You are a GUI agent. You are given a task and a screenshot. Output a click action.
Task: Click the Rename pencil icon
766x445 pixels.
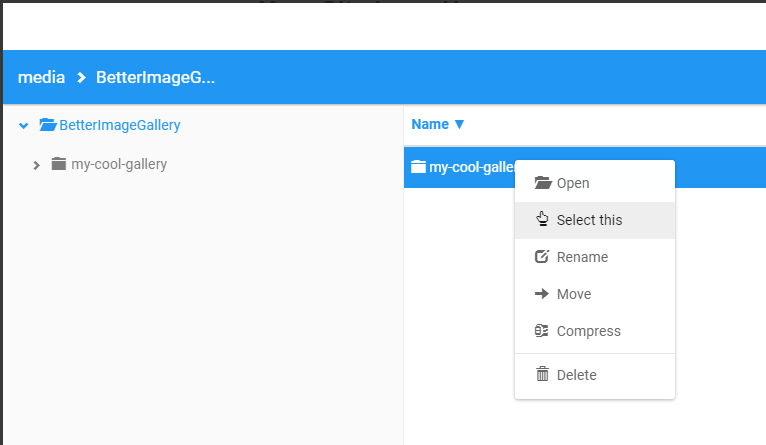click(543, 257)
